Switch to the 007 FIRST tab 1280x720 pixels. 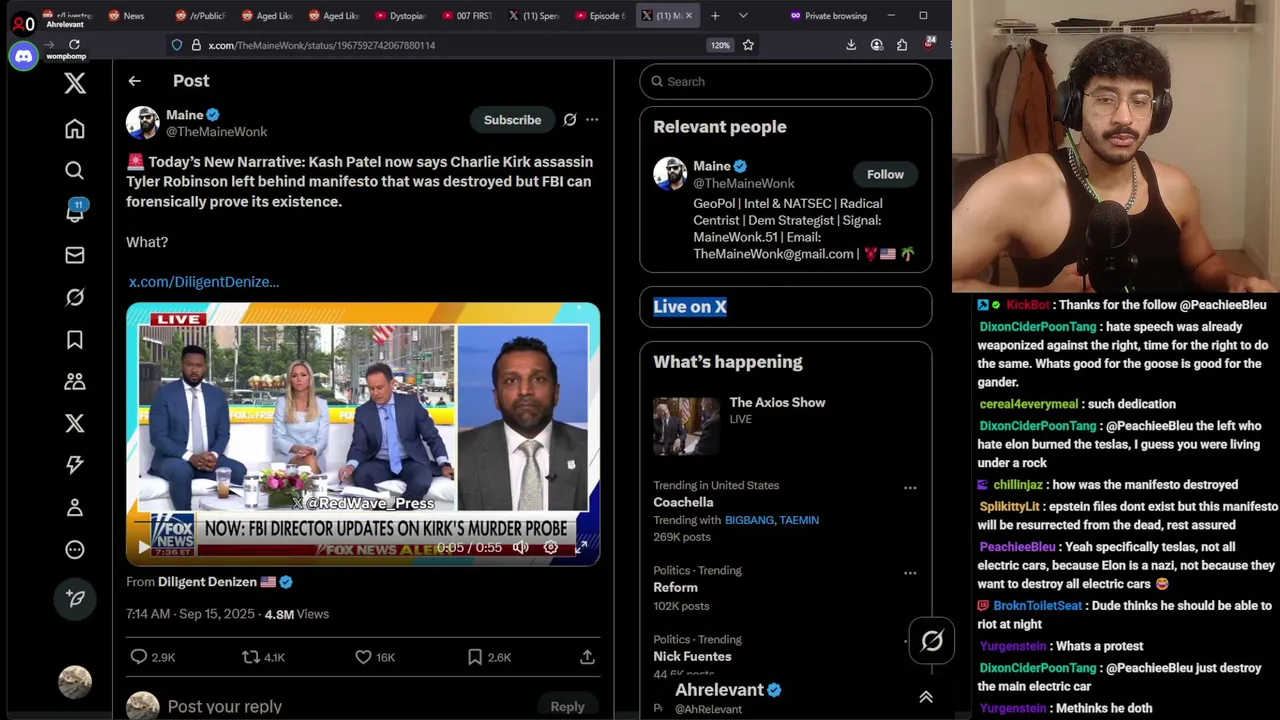(x=467, y=15)
